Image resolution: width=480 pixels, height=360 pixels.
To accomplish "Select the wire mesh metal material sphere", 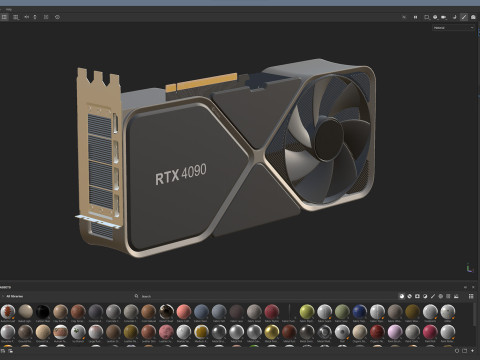I will 324,332.
